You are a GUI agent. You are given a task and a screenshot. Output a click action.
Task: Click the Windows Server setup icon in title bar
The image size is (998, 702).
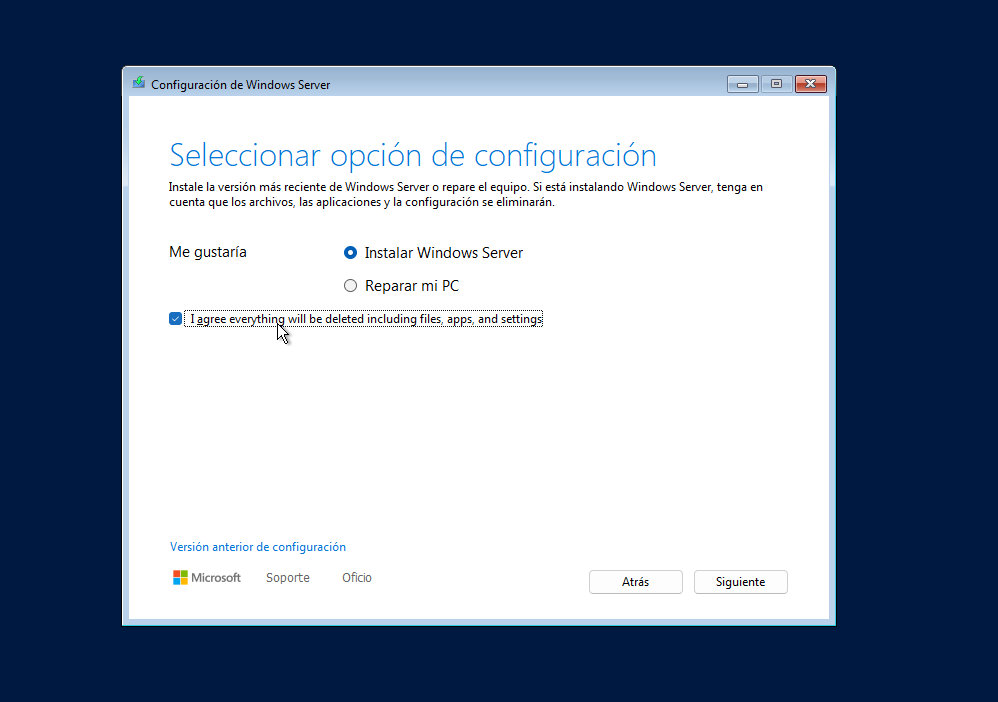tap(139, 84)
